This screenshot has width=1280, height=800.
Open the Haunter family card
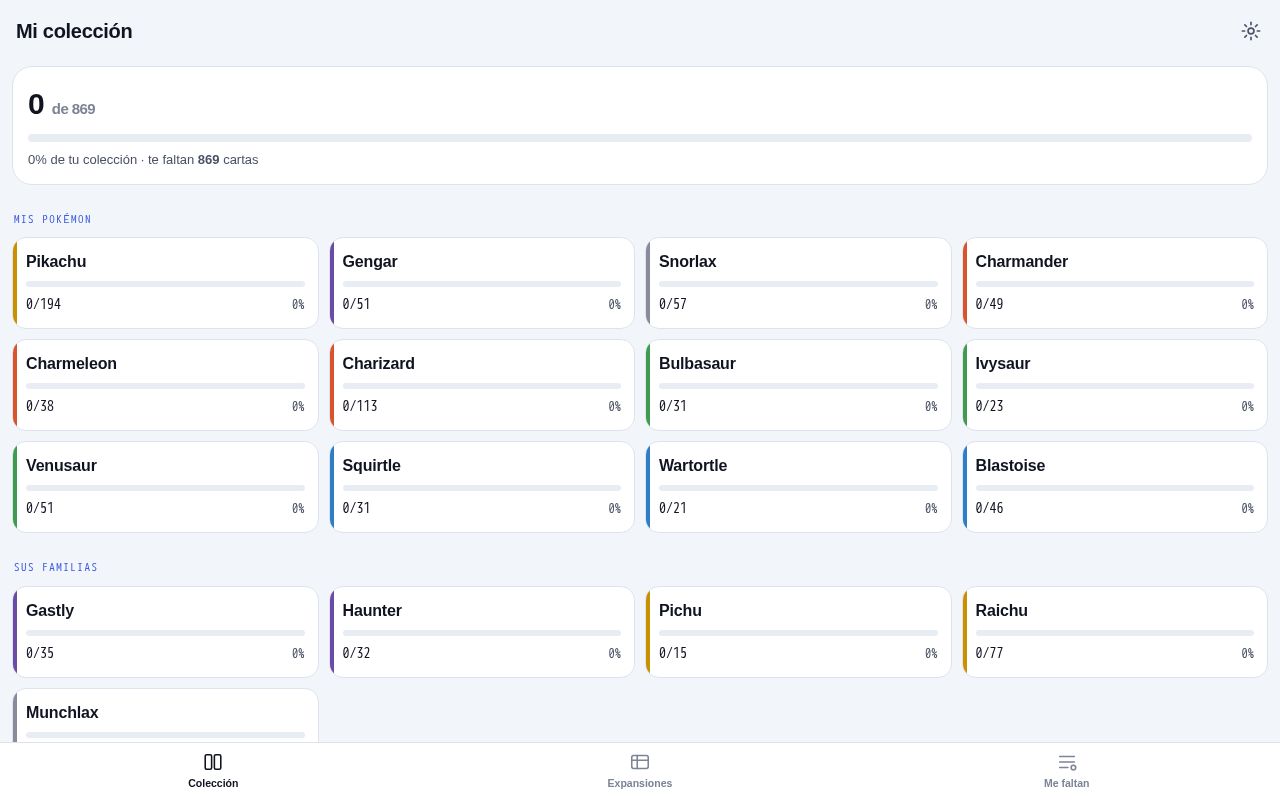click(482, 632)
